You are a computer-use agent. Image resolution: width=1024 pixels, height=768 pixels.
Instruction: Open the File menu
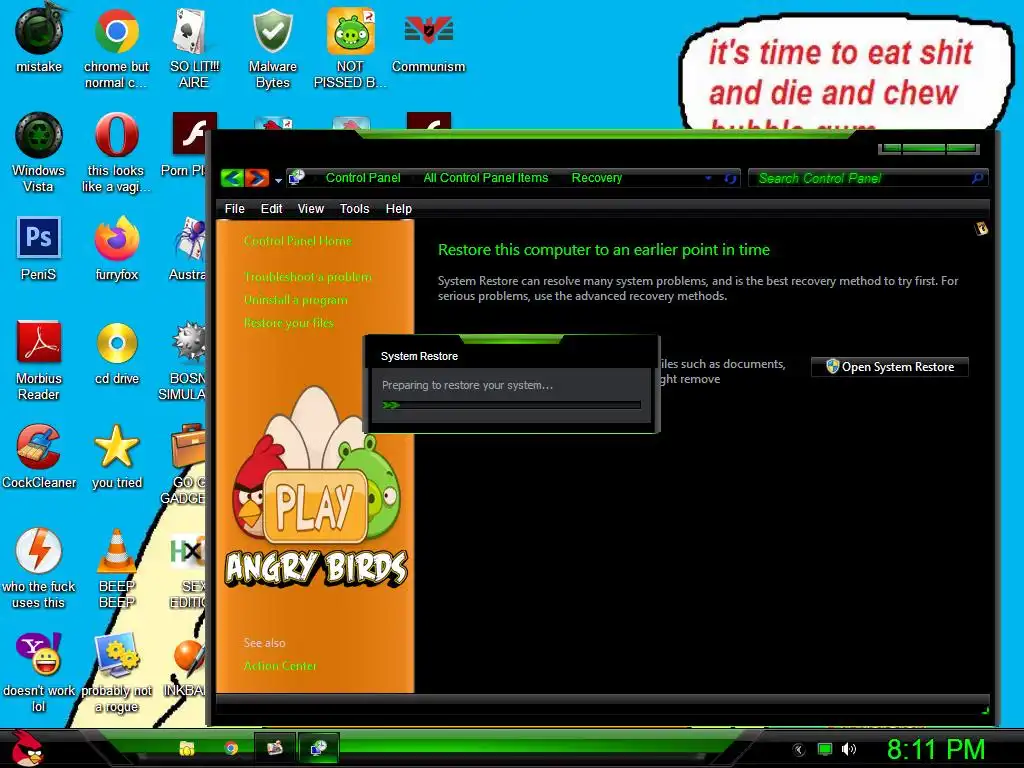(x=234, y=209)
